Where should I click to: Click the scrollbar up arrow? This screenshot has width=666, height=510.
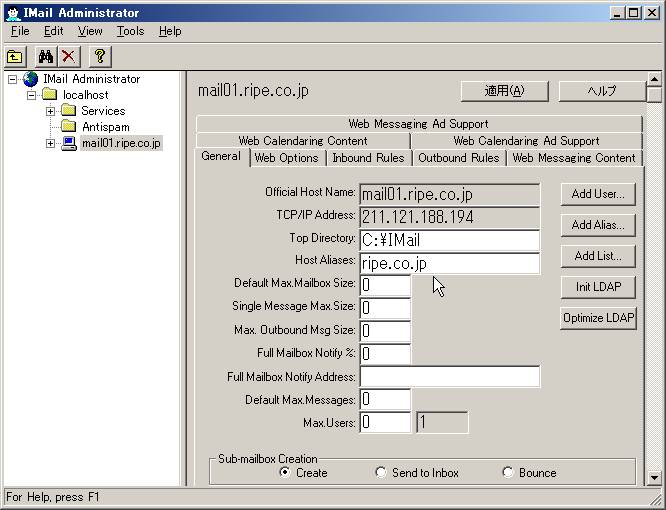tap(655, 79)
